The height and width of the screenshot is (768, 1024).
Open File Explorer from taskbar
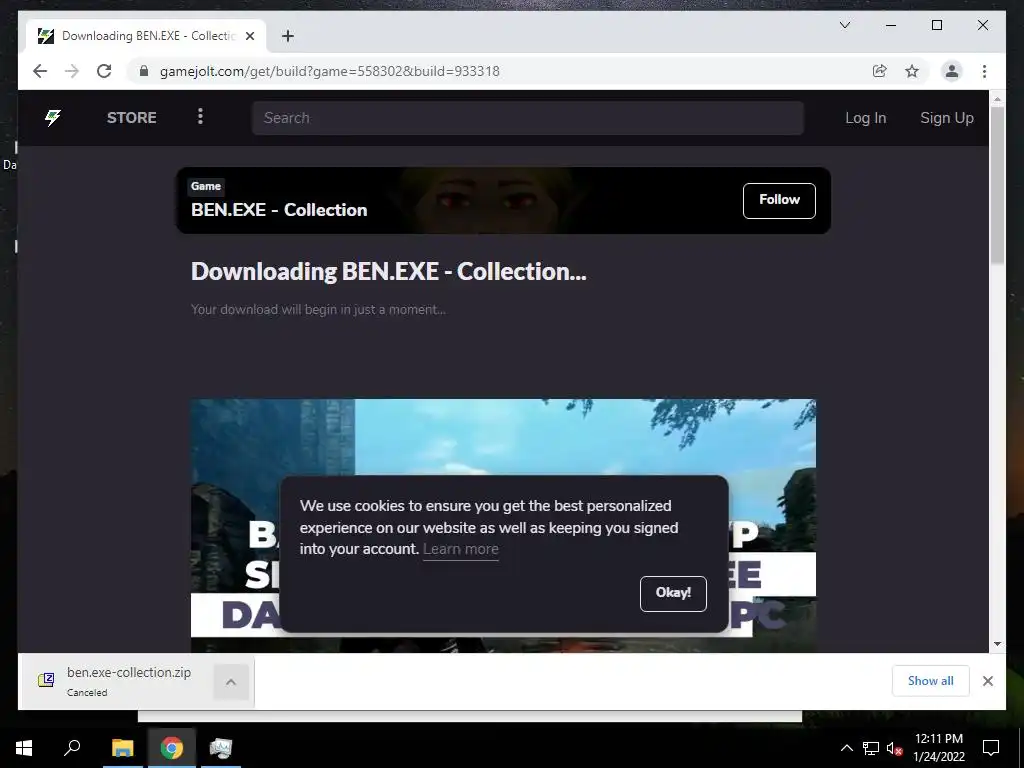coord(122,748)
